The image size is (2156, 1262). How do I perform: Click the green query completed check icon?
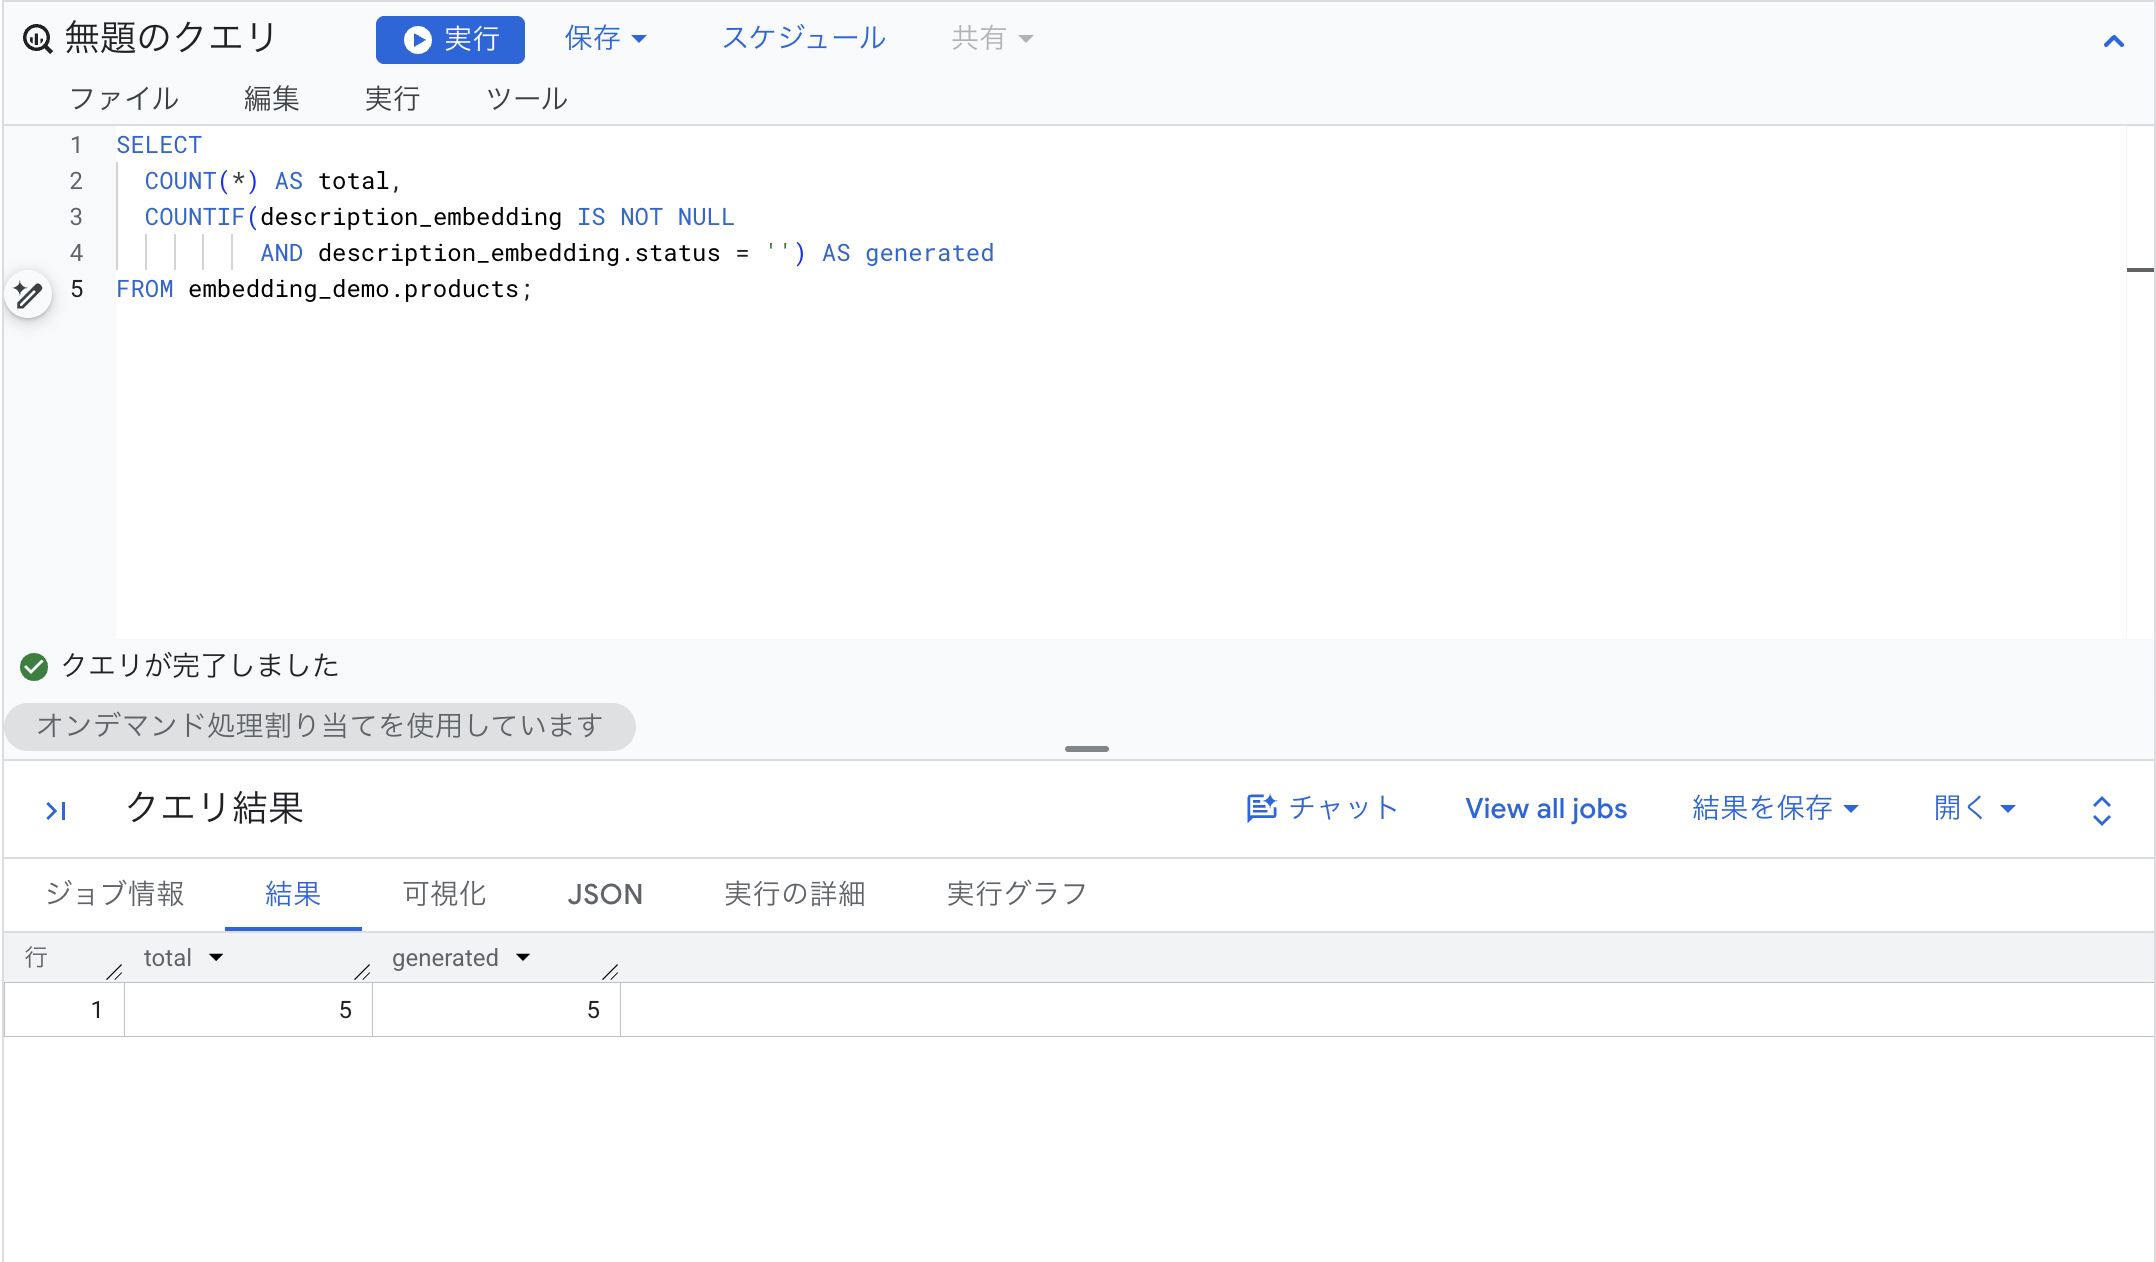[34, 666]
